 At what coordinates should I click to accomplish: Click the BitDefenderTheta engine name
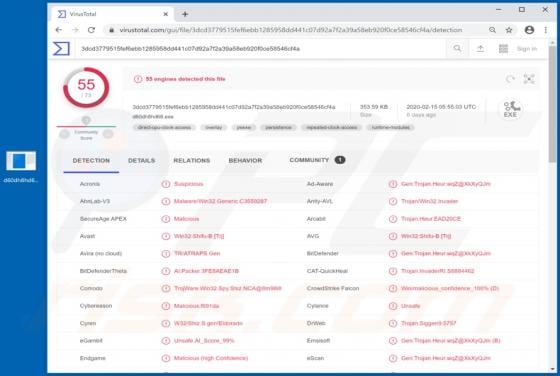[103, 271]
